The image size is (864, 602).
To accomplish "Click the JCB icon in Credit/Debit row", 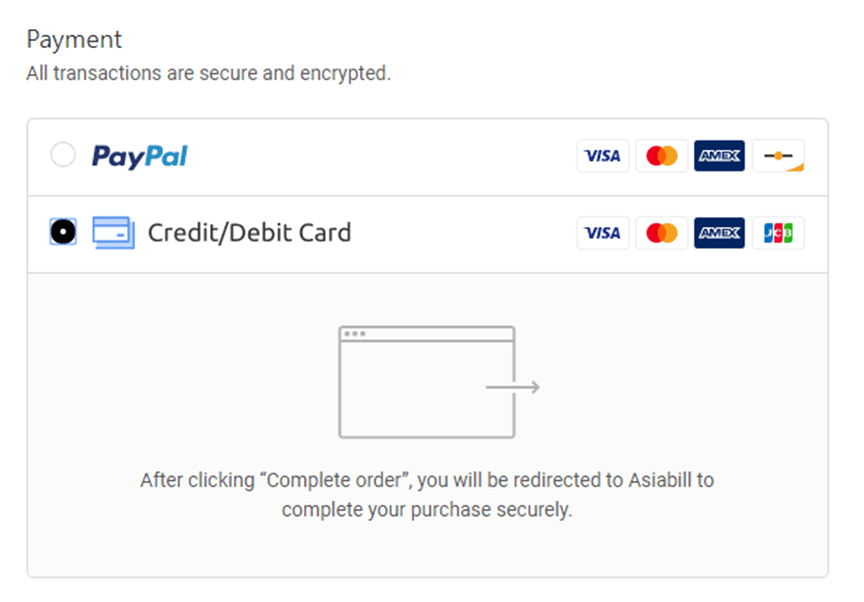I will 778,233.
